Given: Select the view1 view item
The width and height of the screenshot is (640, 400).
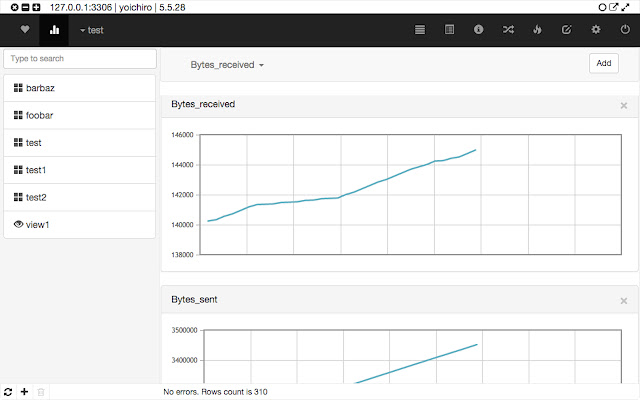Looking at the screenshot, I should click(x=80, y=224).
